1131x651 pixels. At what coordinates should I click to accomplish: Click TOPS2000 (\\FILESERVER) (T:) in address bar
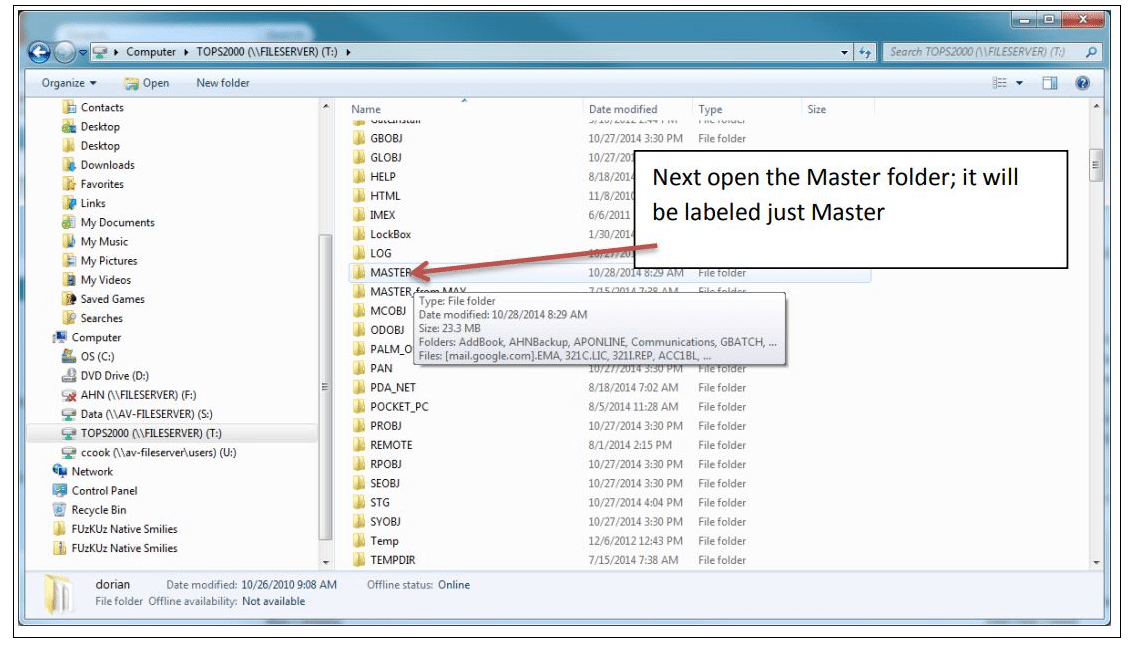267,52
